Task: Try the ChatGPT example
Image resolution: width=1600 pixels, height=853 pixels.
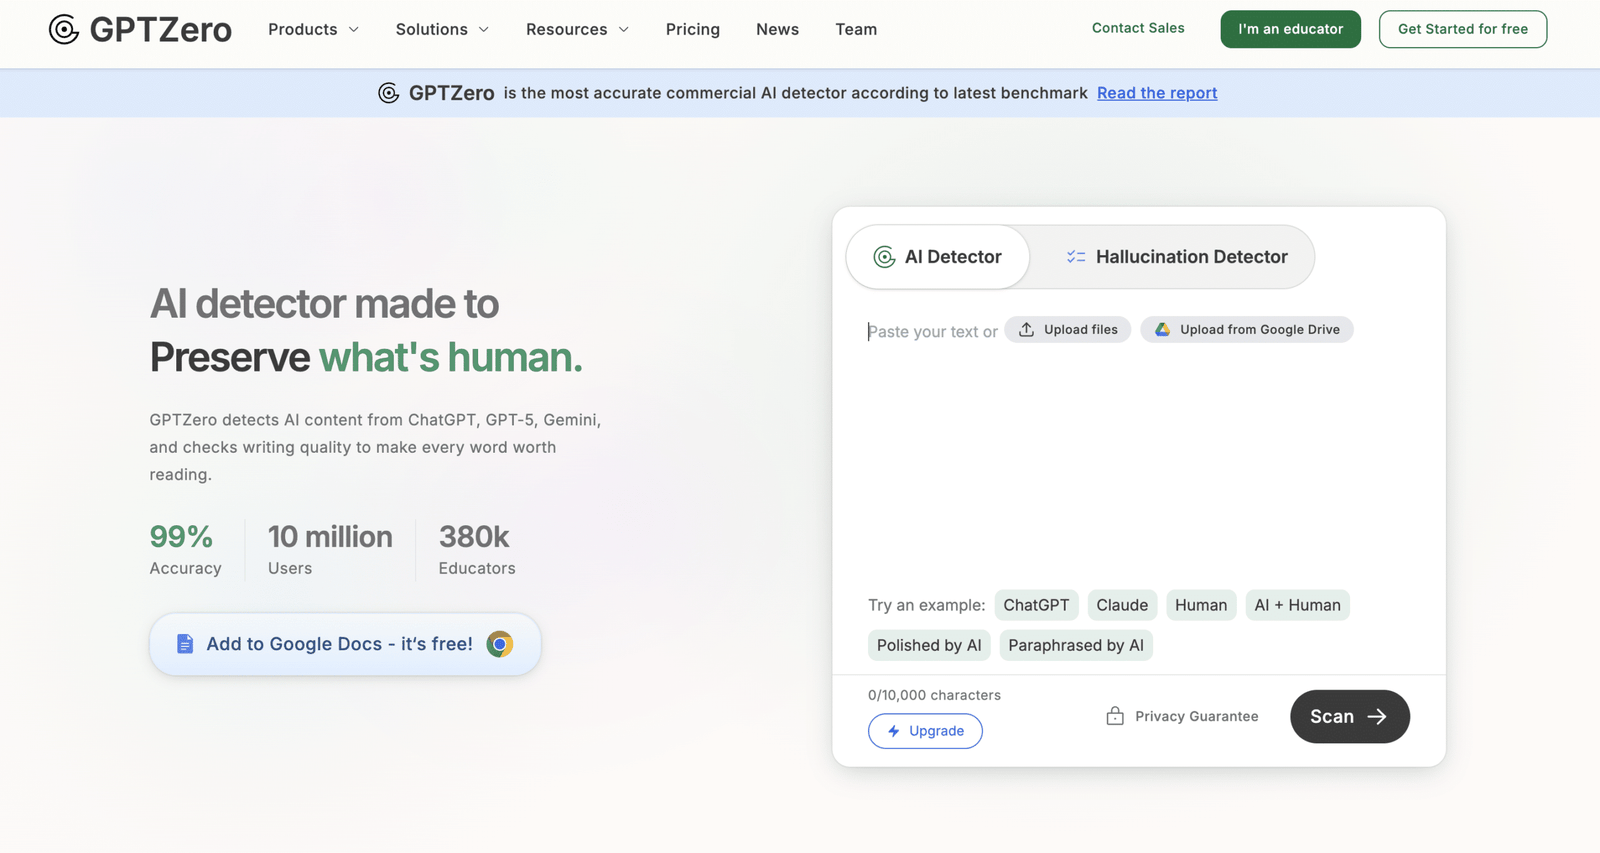Action: 1036,605
